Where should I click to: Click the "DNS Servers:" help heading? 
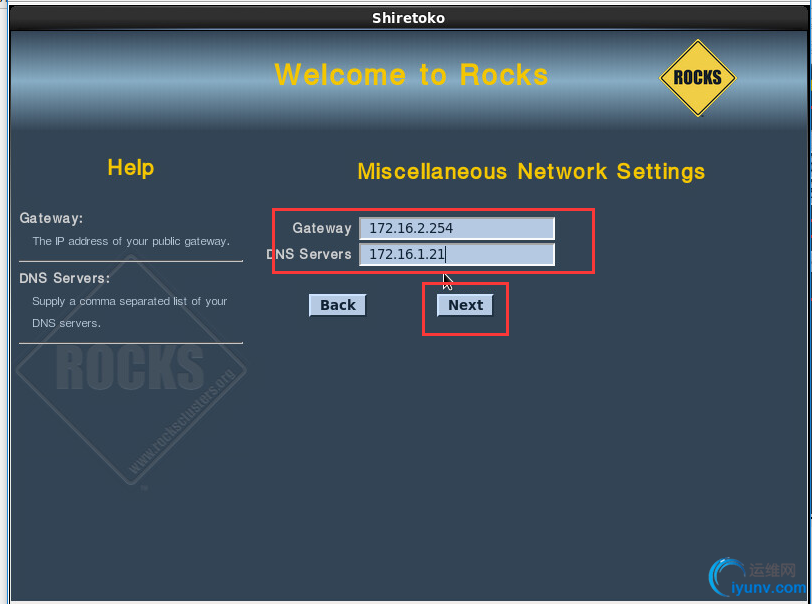[x=65, y=278]
